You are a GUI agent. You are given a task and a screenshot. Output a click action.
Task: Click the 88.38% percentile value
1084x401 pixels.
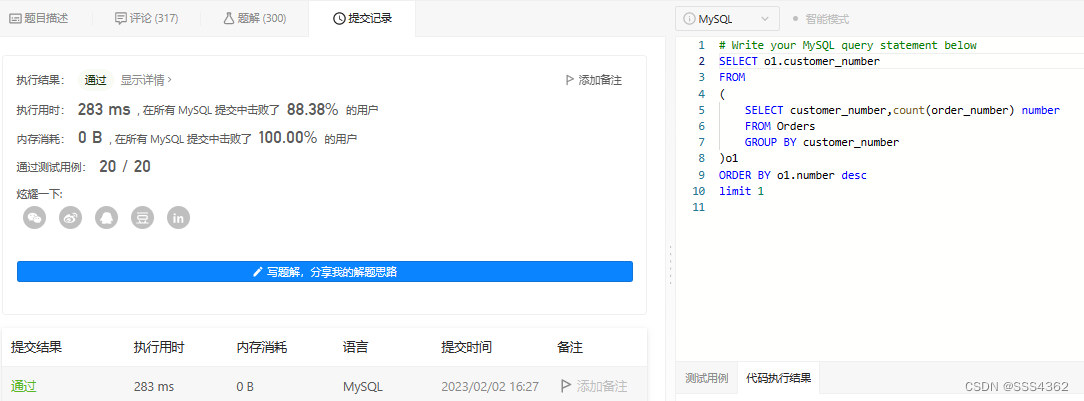[312, 109]
